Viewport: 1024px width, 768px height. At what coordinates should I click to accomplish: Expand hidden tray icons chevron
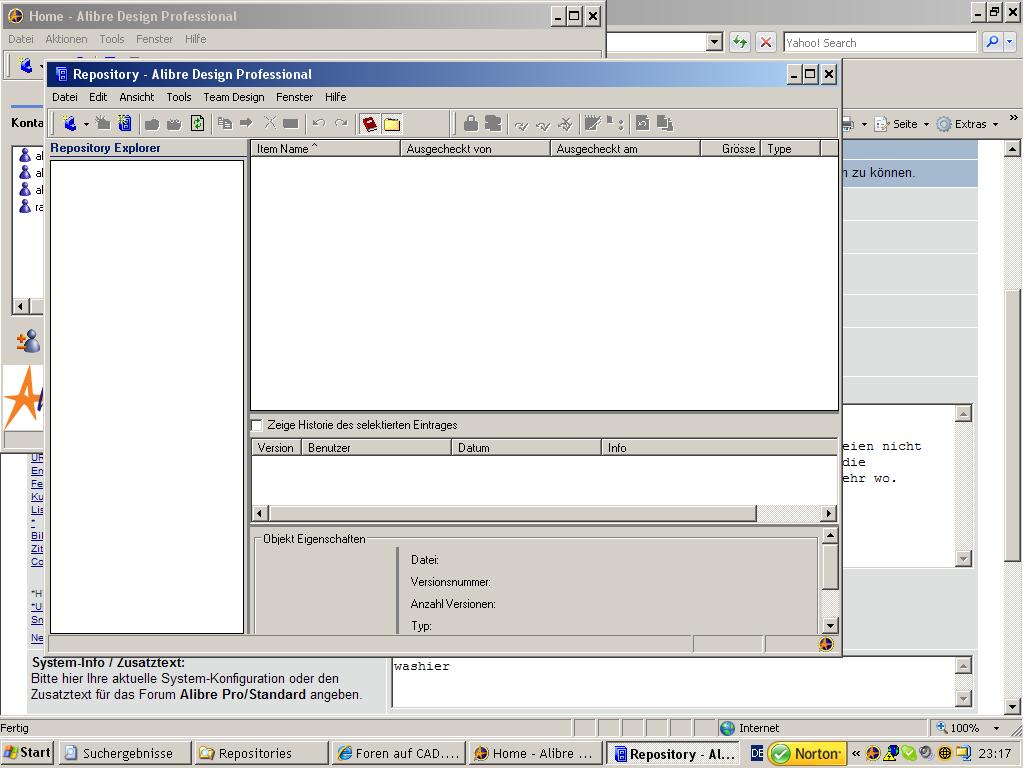click(x=856, y=754)
